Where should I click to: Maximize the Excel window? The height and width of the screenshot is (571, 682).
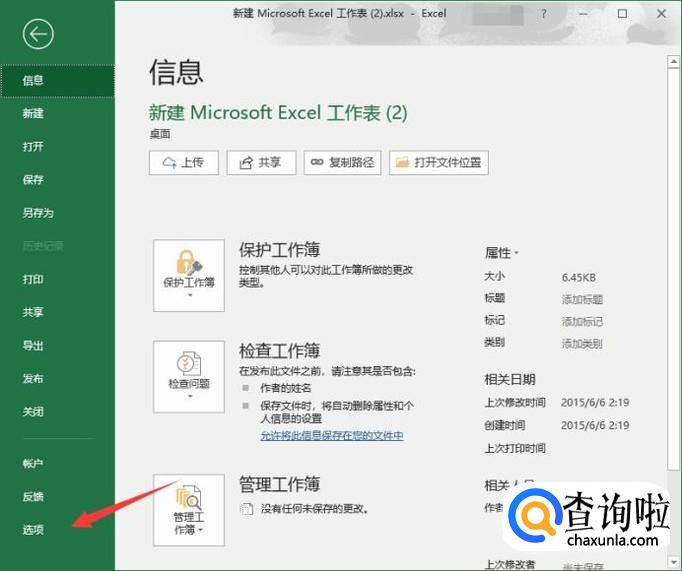coord(622,14)
